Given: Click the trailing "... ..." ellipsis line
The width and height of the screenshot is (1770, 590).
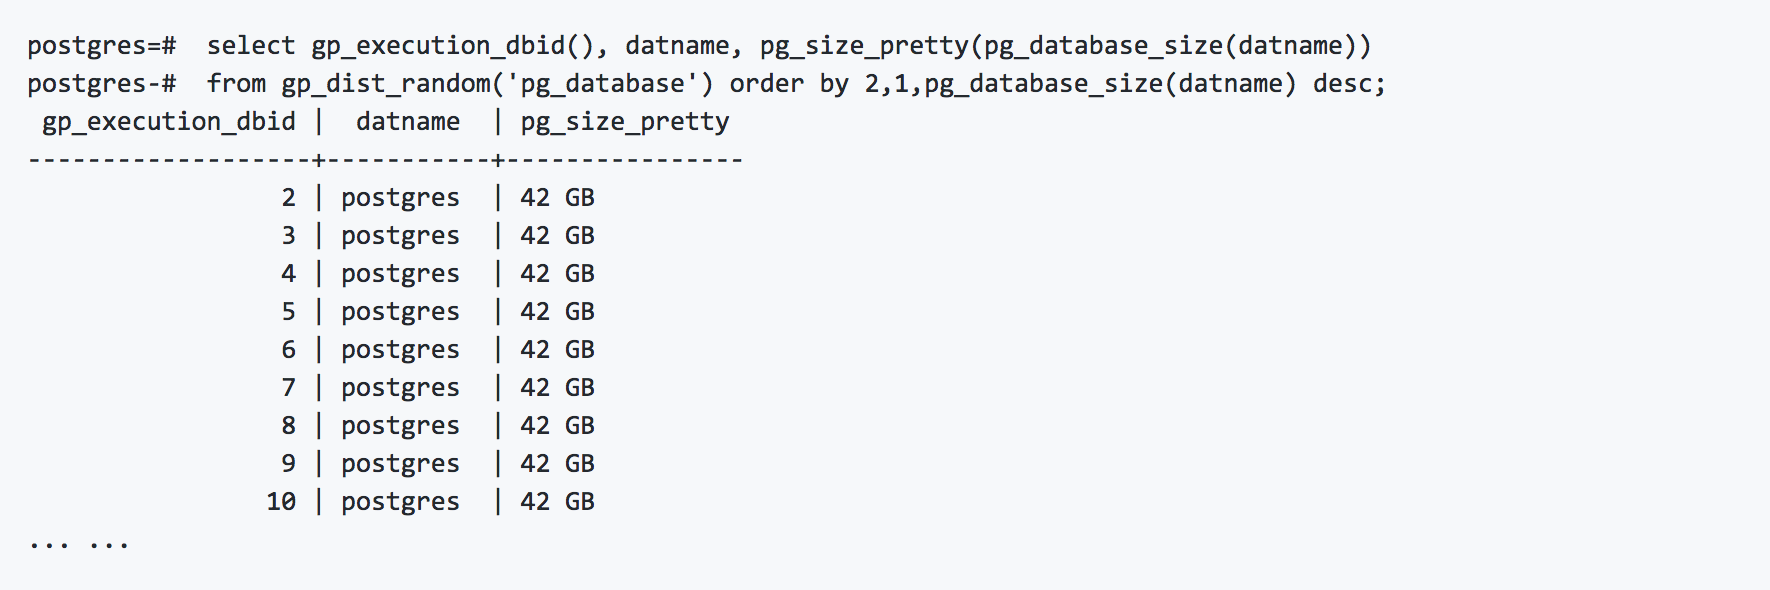Looking at the screenshot, I should (79, 546).
